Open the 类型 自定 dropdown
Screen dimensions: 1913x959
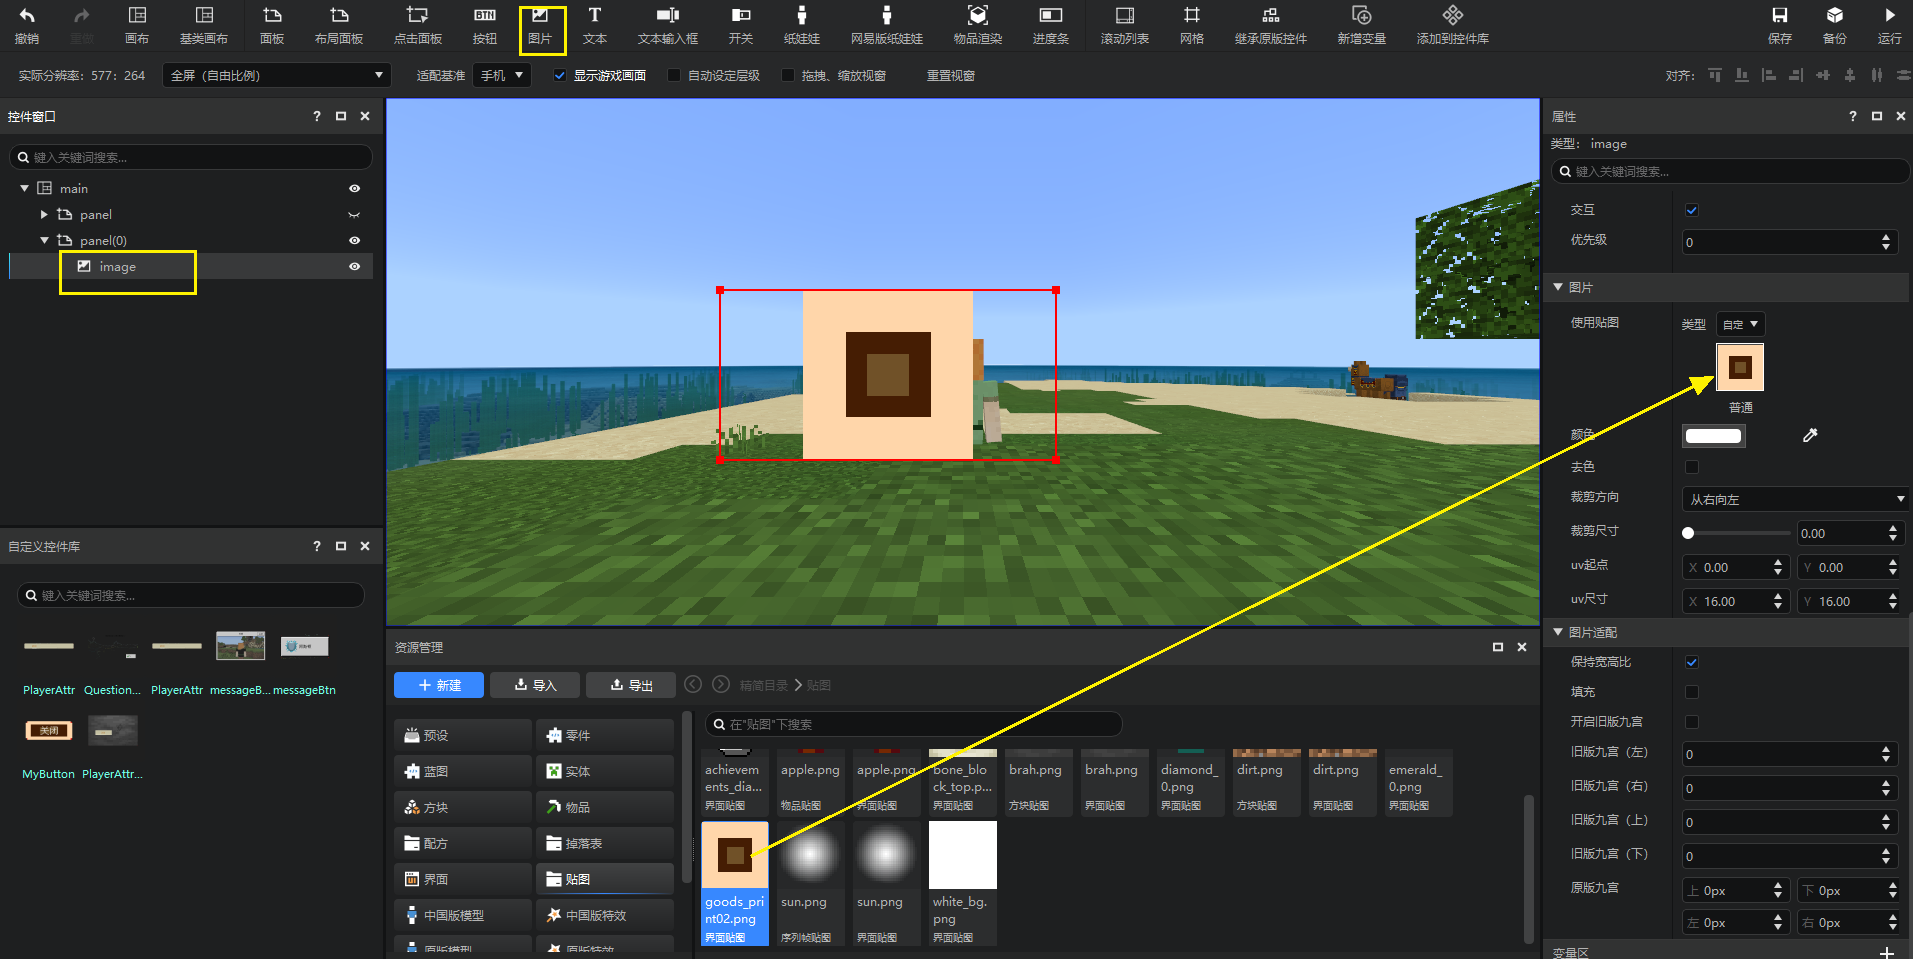pyautogui.click(x=1740, y=324)
